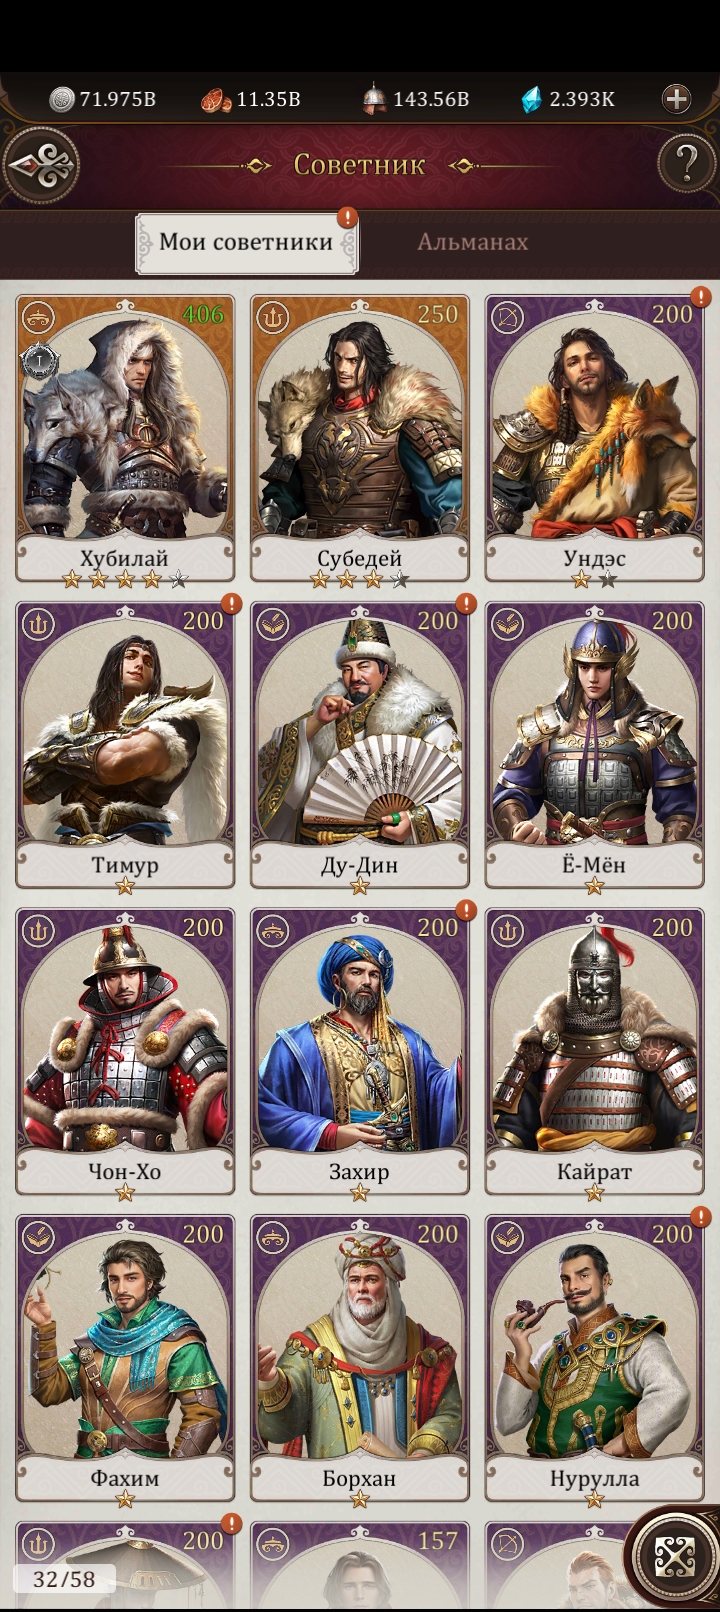Viewport: 720px width, 1612px height.
Task: Click the Захир name label
Action: pos(359,1172)
